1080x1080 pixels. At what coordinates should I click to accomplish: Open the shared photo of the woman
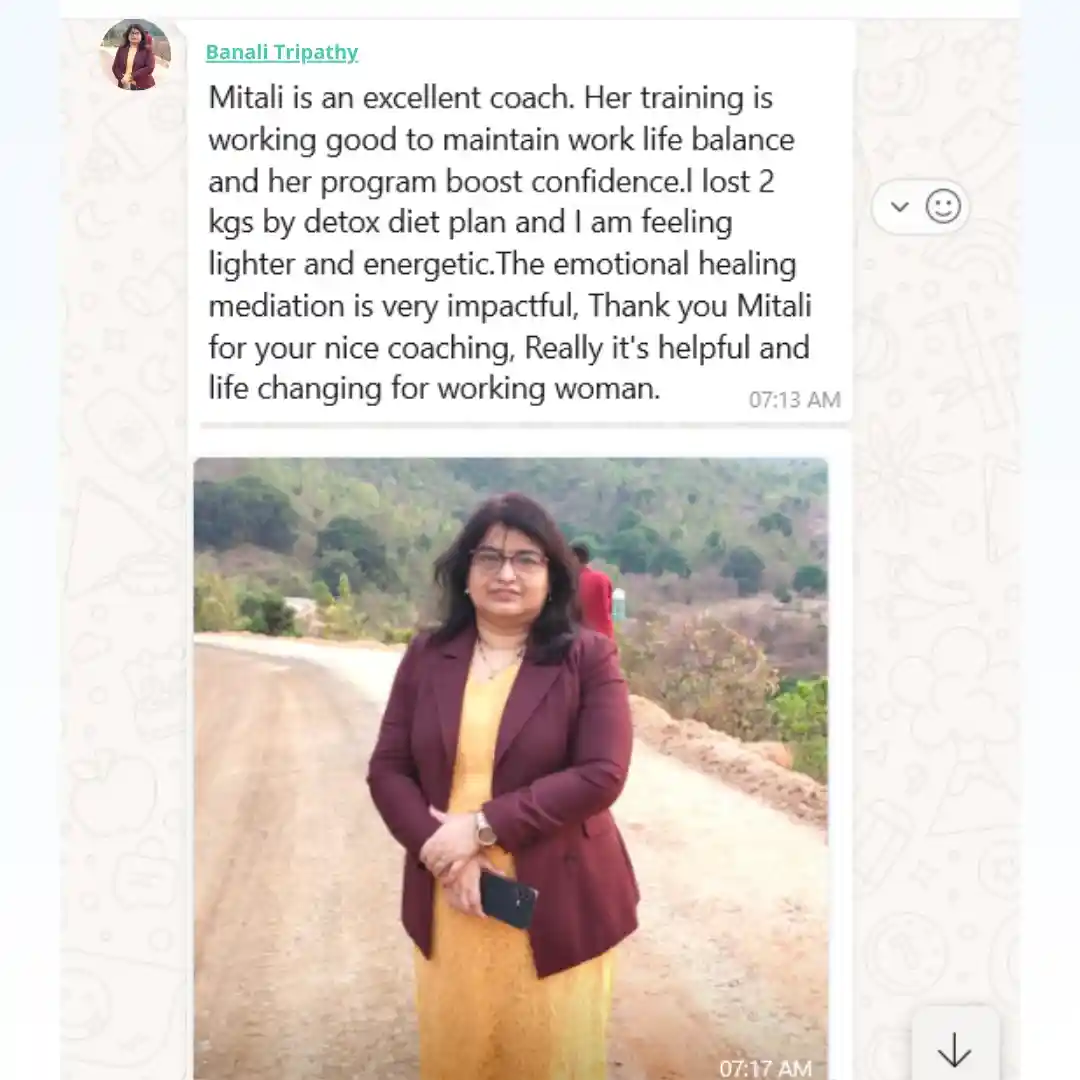[510, 768]
